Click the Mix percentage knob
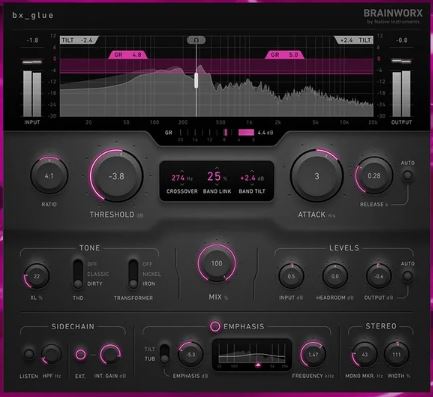Screen dimensions: 433x397 [216, 263]
